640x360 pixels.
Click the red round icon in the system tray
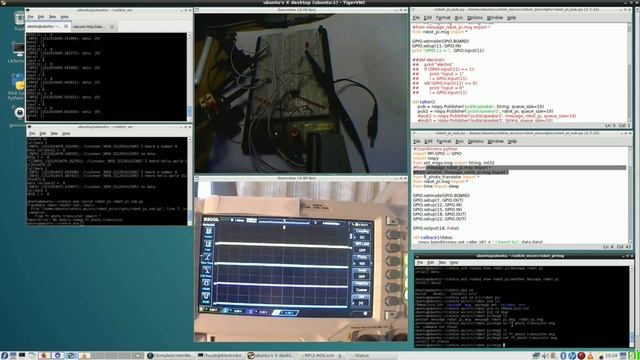tap(581, 356)
